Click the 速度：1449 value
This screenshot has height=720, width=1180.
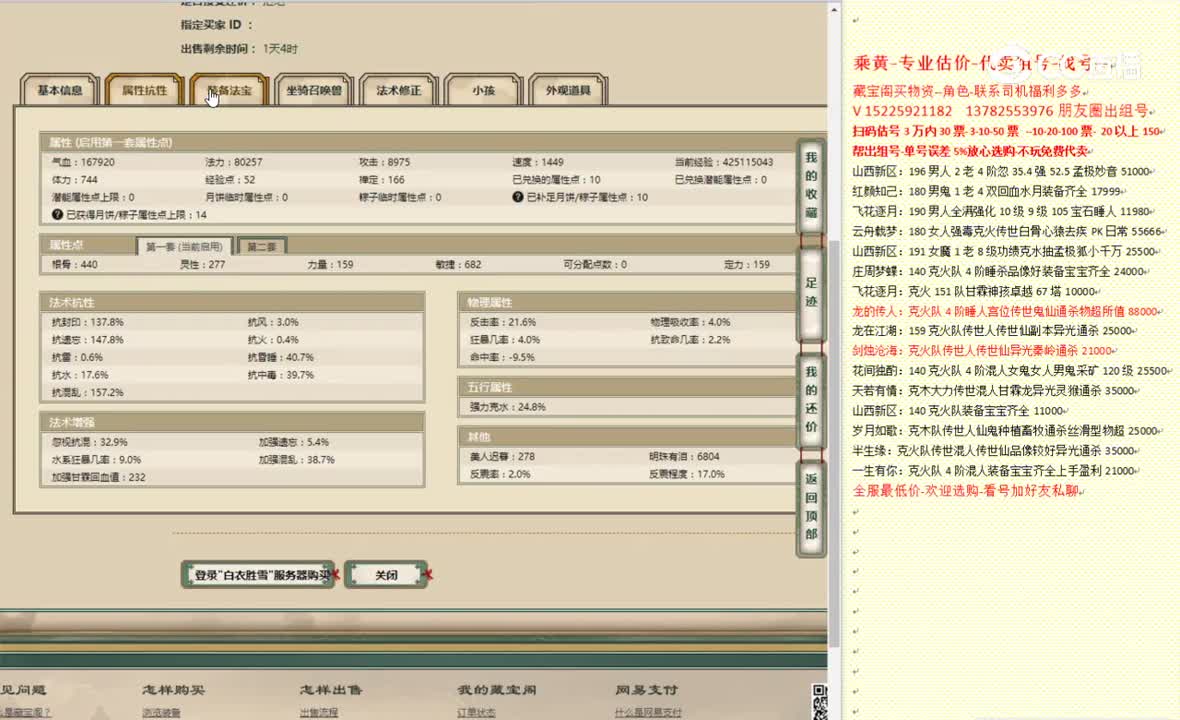point(537,162)
